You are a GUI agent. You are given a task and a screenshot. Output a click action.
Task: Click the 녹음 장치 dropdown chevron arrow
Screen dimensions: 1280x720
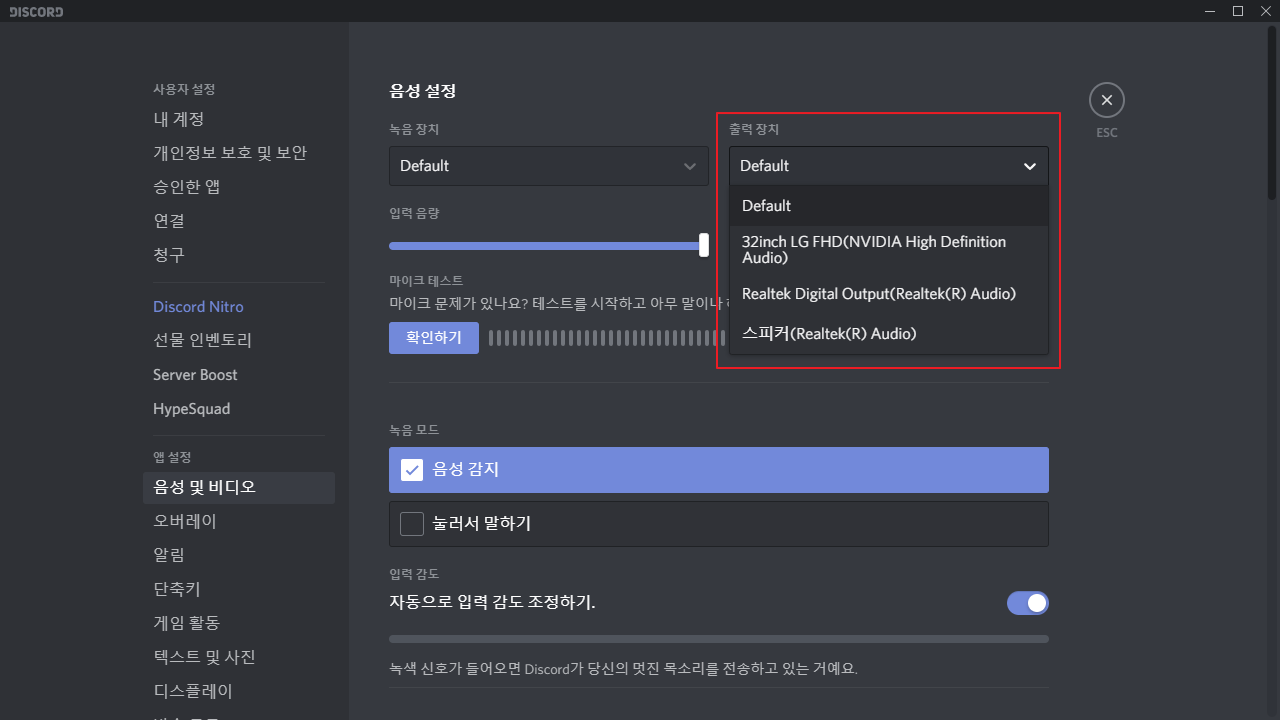[690, 166]
